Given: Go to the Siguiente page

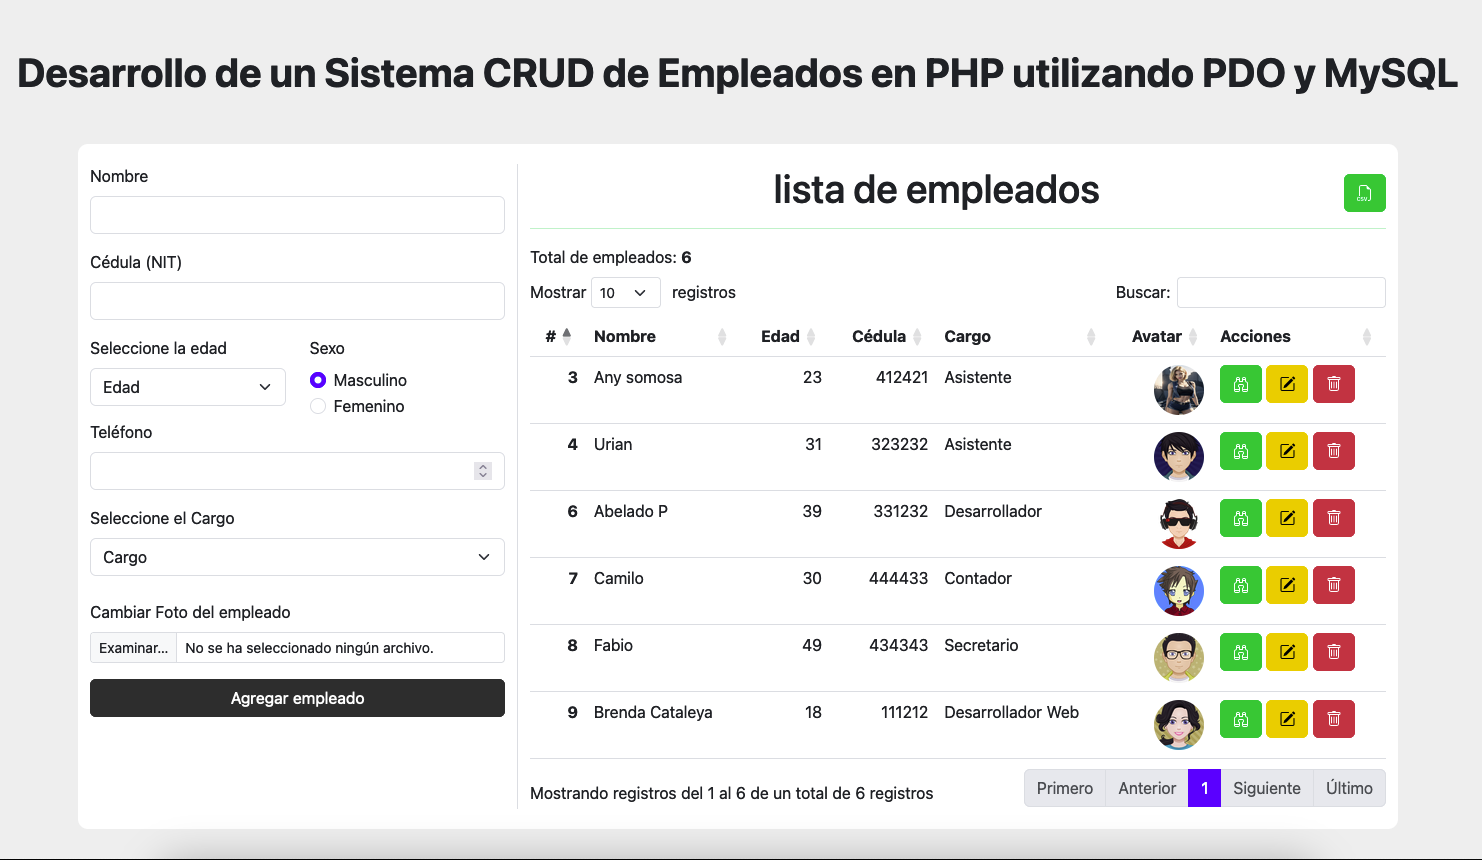Looking at the screenshot, I should pyautogui.click(x=1266, y=788).
